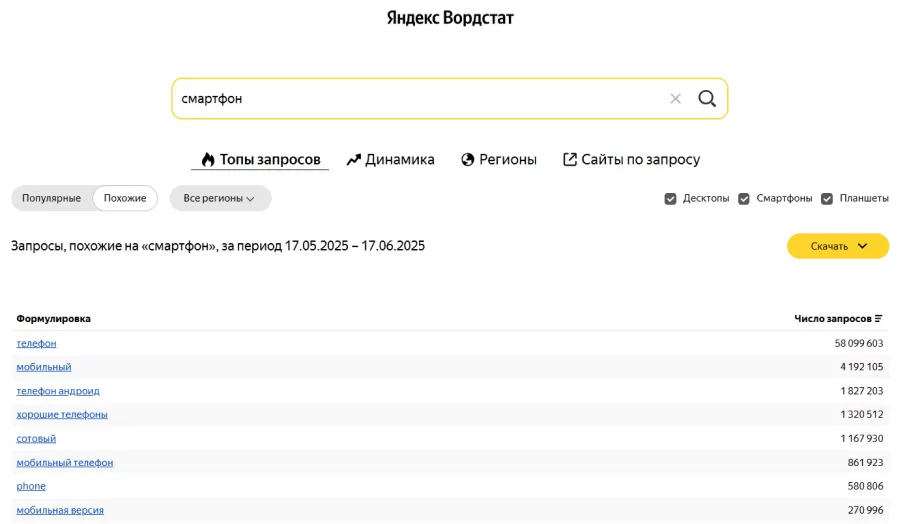Click the sort icon beside Число запросов

(x=879, y=319)
